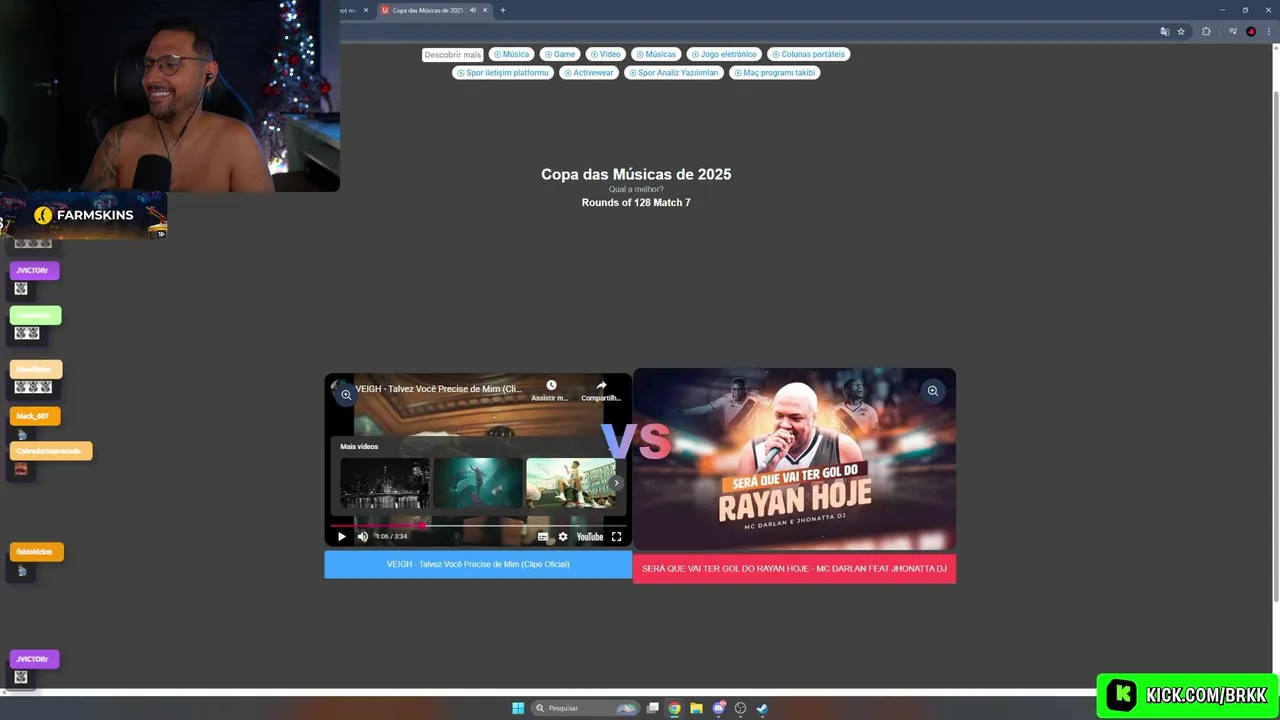Image resolution: width=1280 pixels, height=720 pixels.
Task: Click the FARMSKINS banner overlay
Action: 83,215
